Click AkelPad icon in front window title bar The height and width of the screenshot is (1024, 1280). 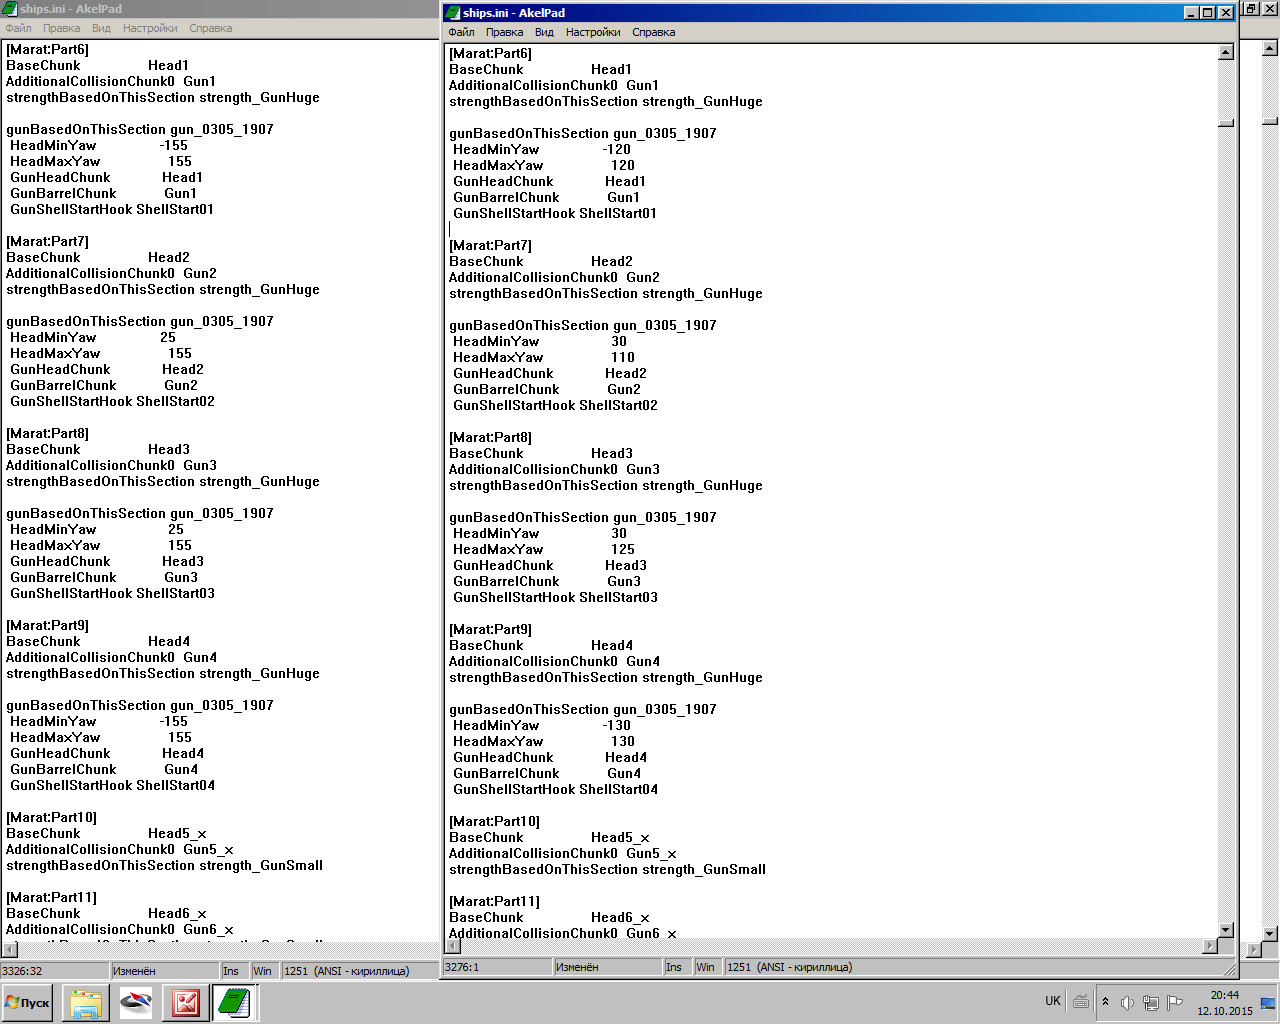(453, 13)
